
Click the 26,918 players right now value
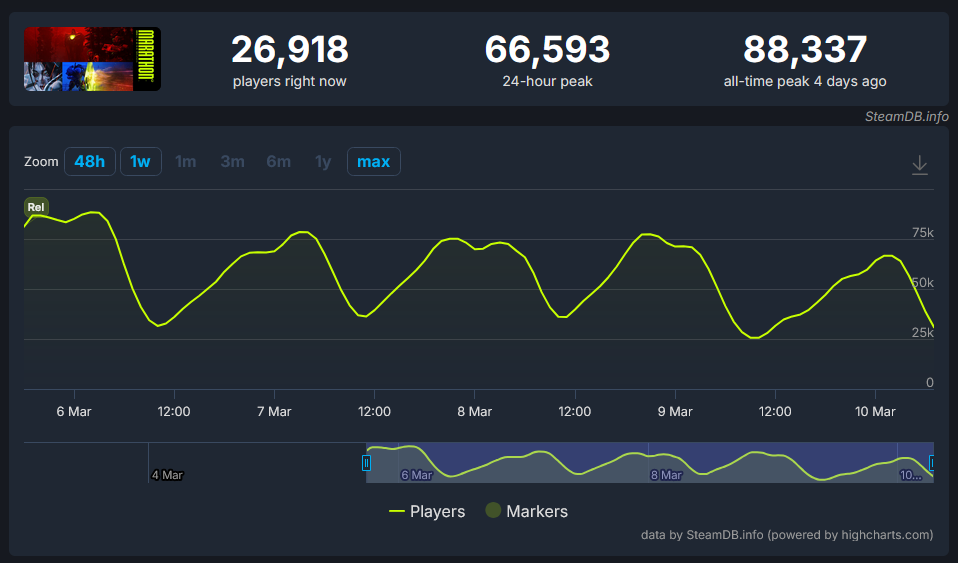click(x=290, y=50)
